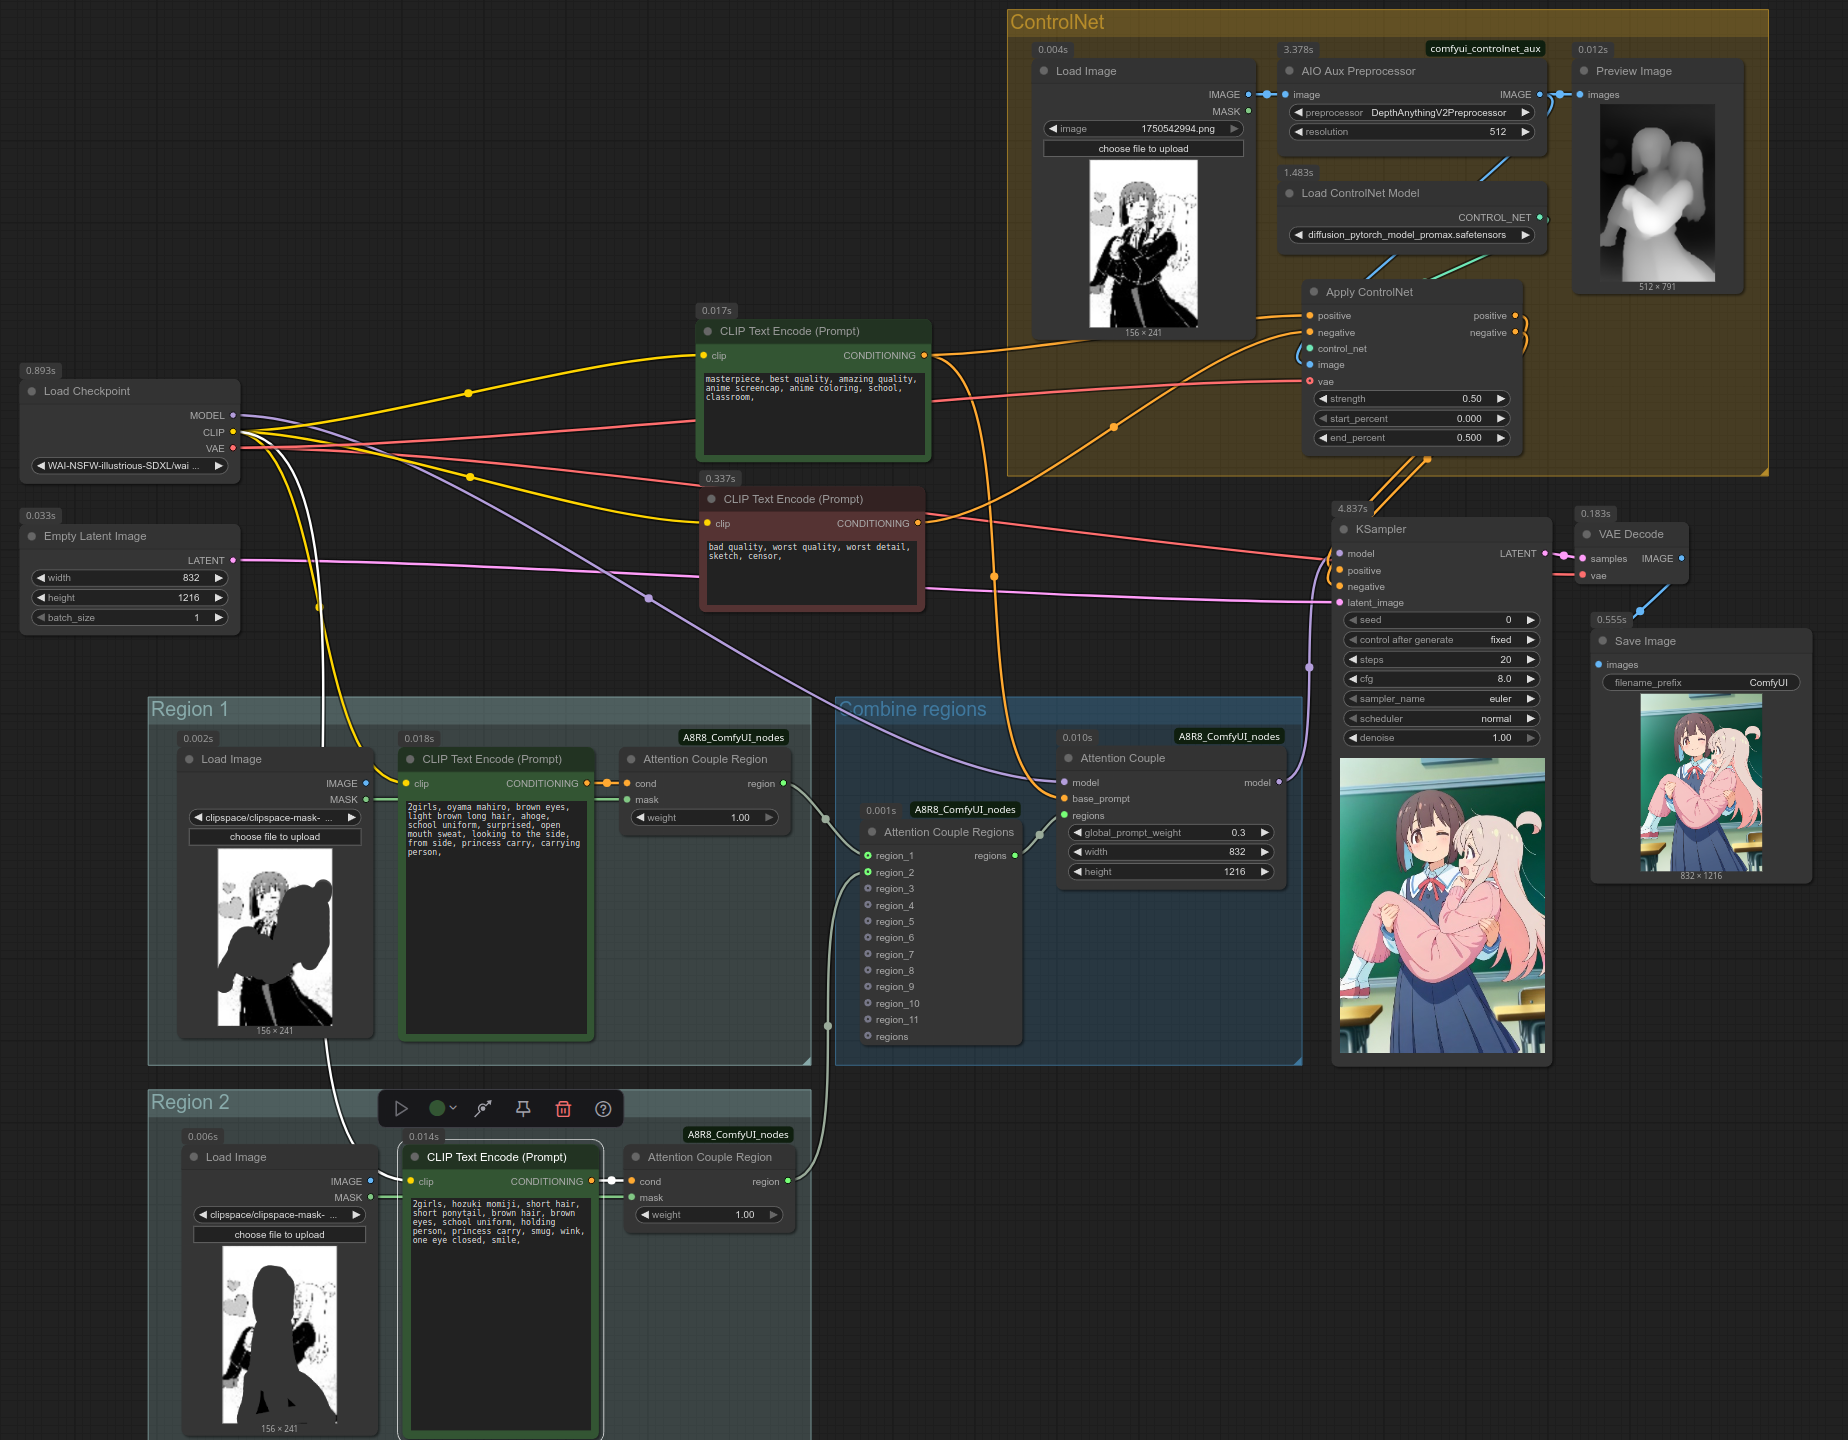Select the ControlNet group title
The height and width of the screenshot is (1440, 1848).
click(1057, 22)
